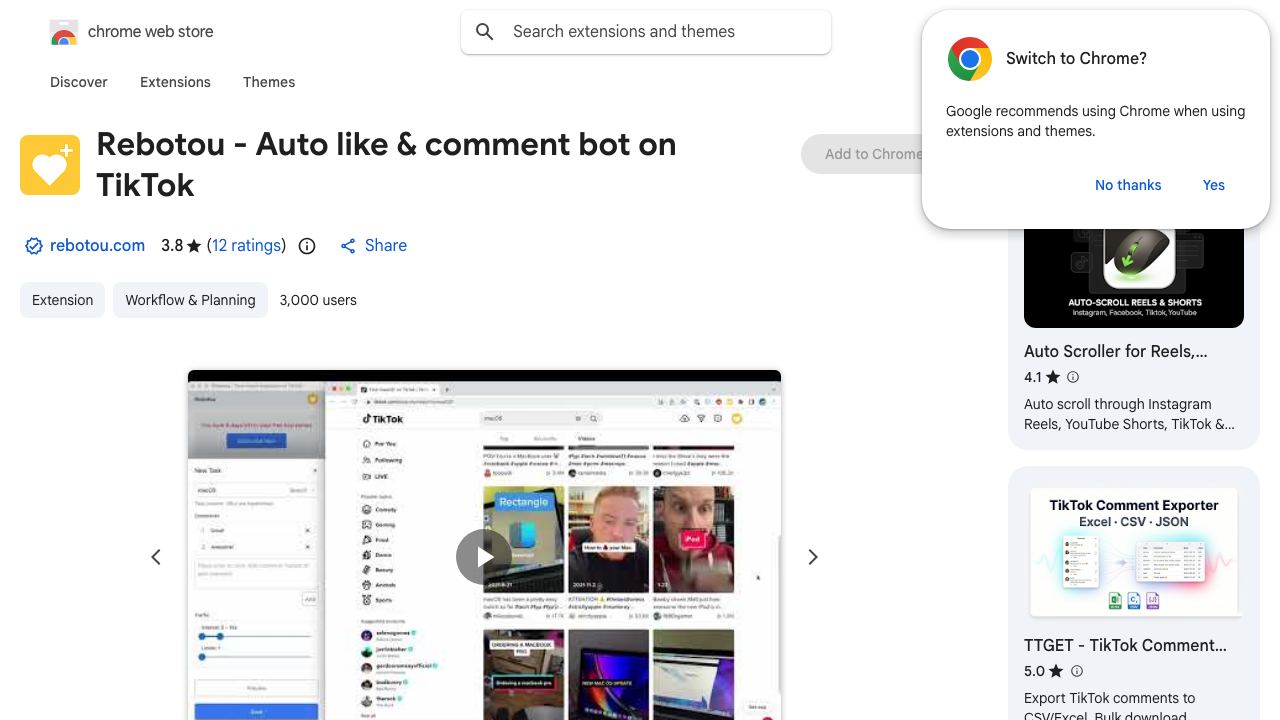The height and width of the screenshot is (720, 1280).
Task: Click the 3.8 star rating value
Action: pyautogui.click(x=172, y=246)
